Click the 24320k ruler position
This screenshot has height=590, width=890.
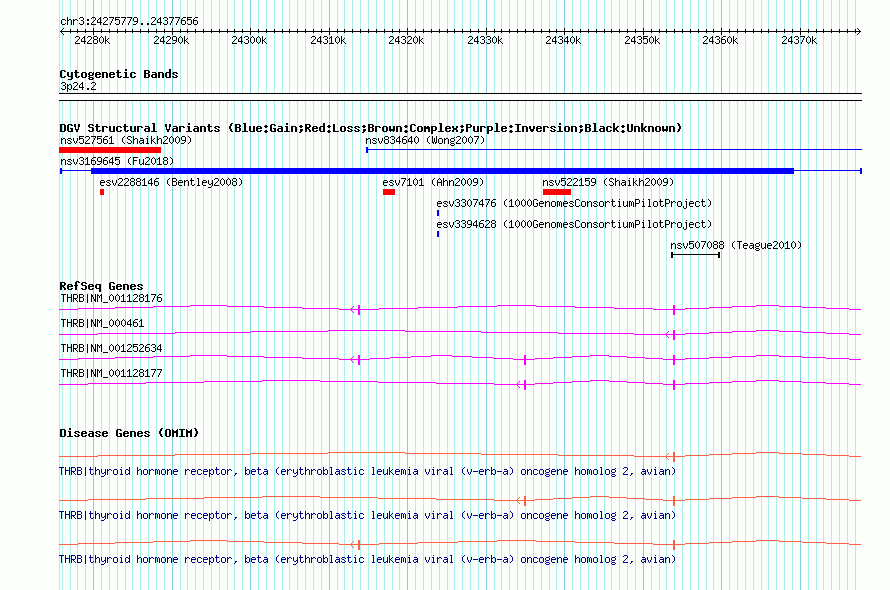click(x=406, y=40)
